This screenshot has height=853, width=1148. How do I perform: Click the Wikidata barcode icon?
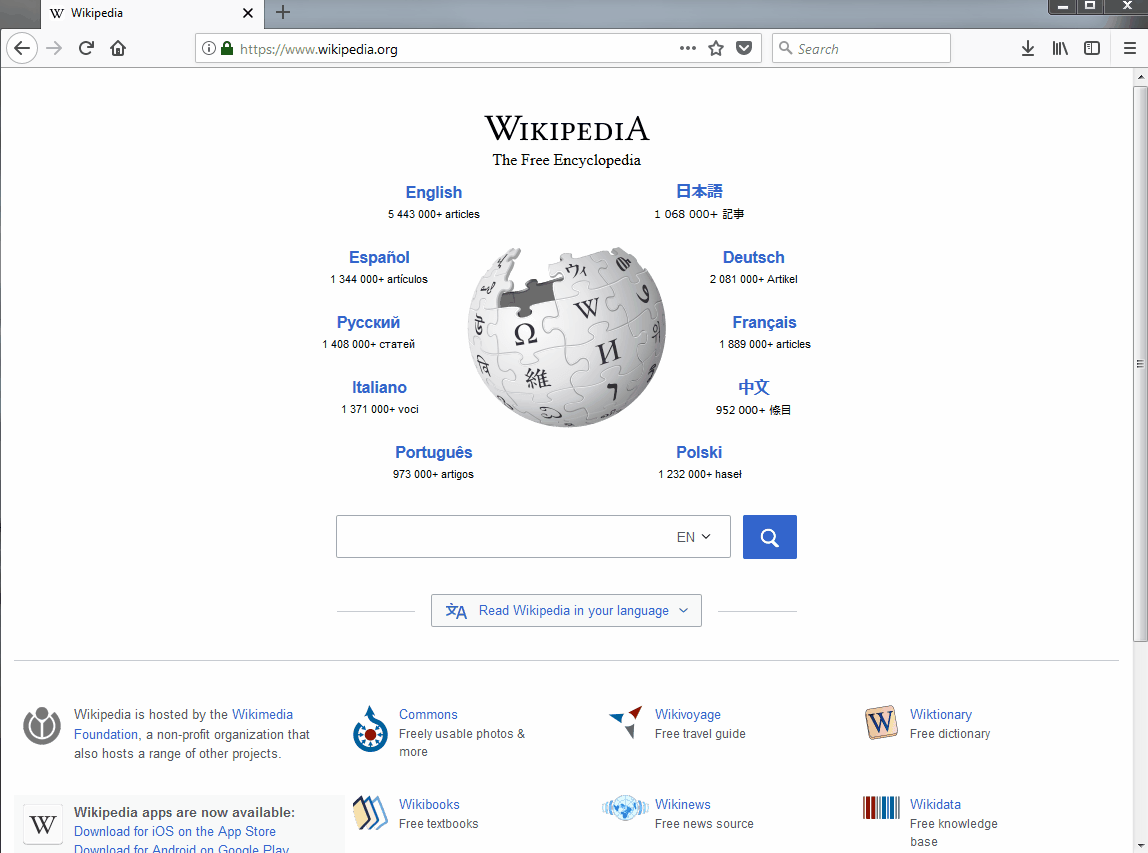pyautogui.click(x=881, y=808)
